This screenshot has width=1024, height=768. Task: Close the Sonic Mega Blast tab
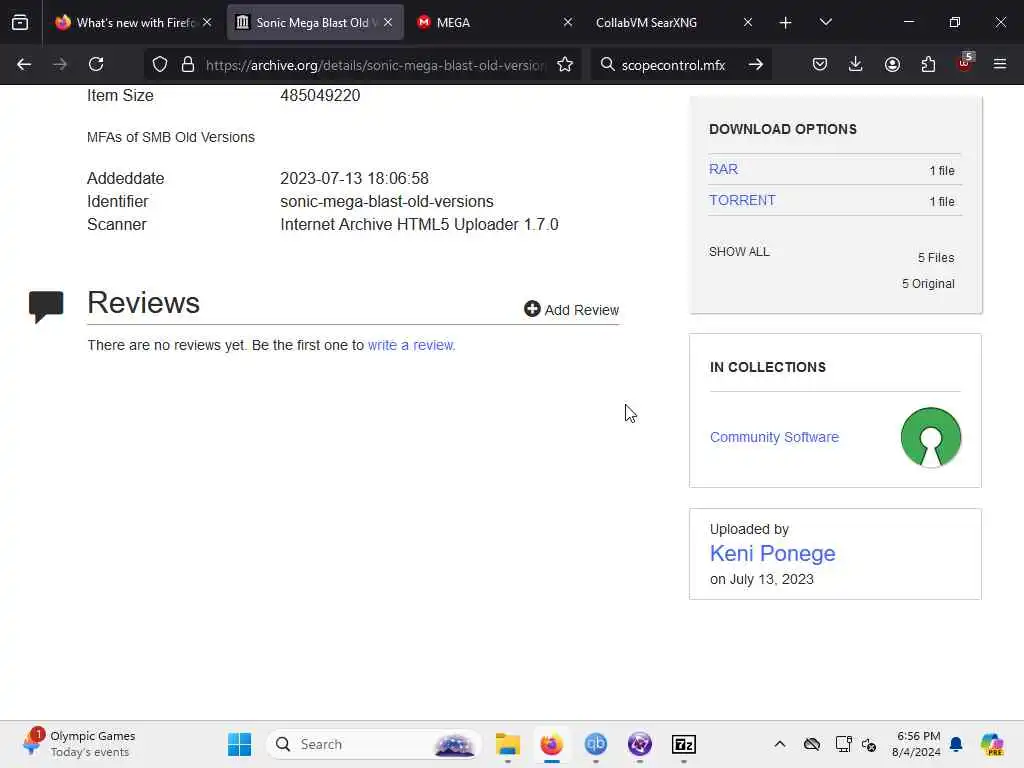388,22
